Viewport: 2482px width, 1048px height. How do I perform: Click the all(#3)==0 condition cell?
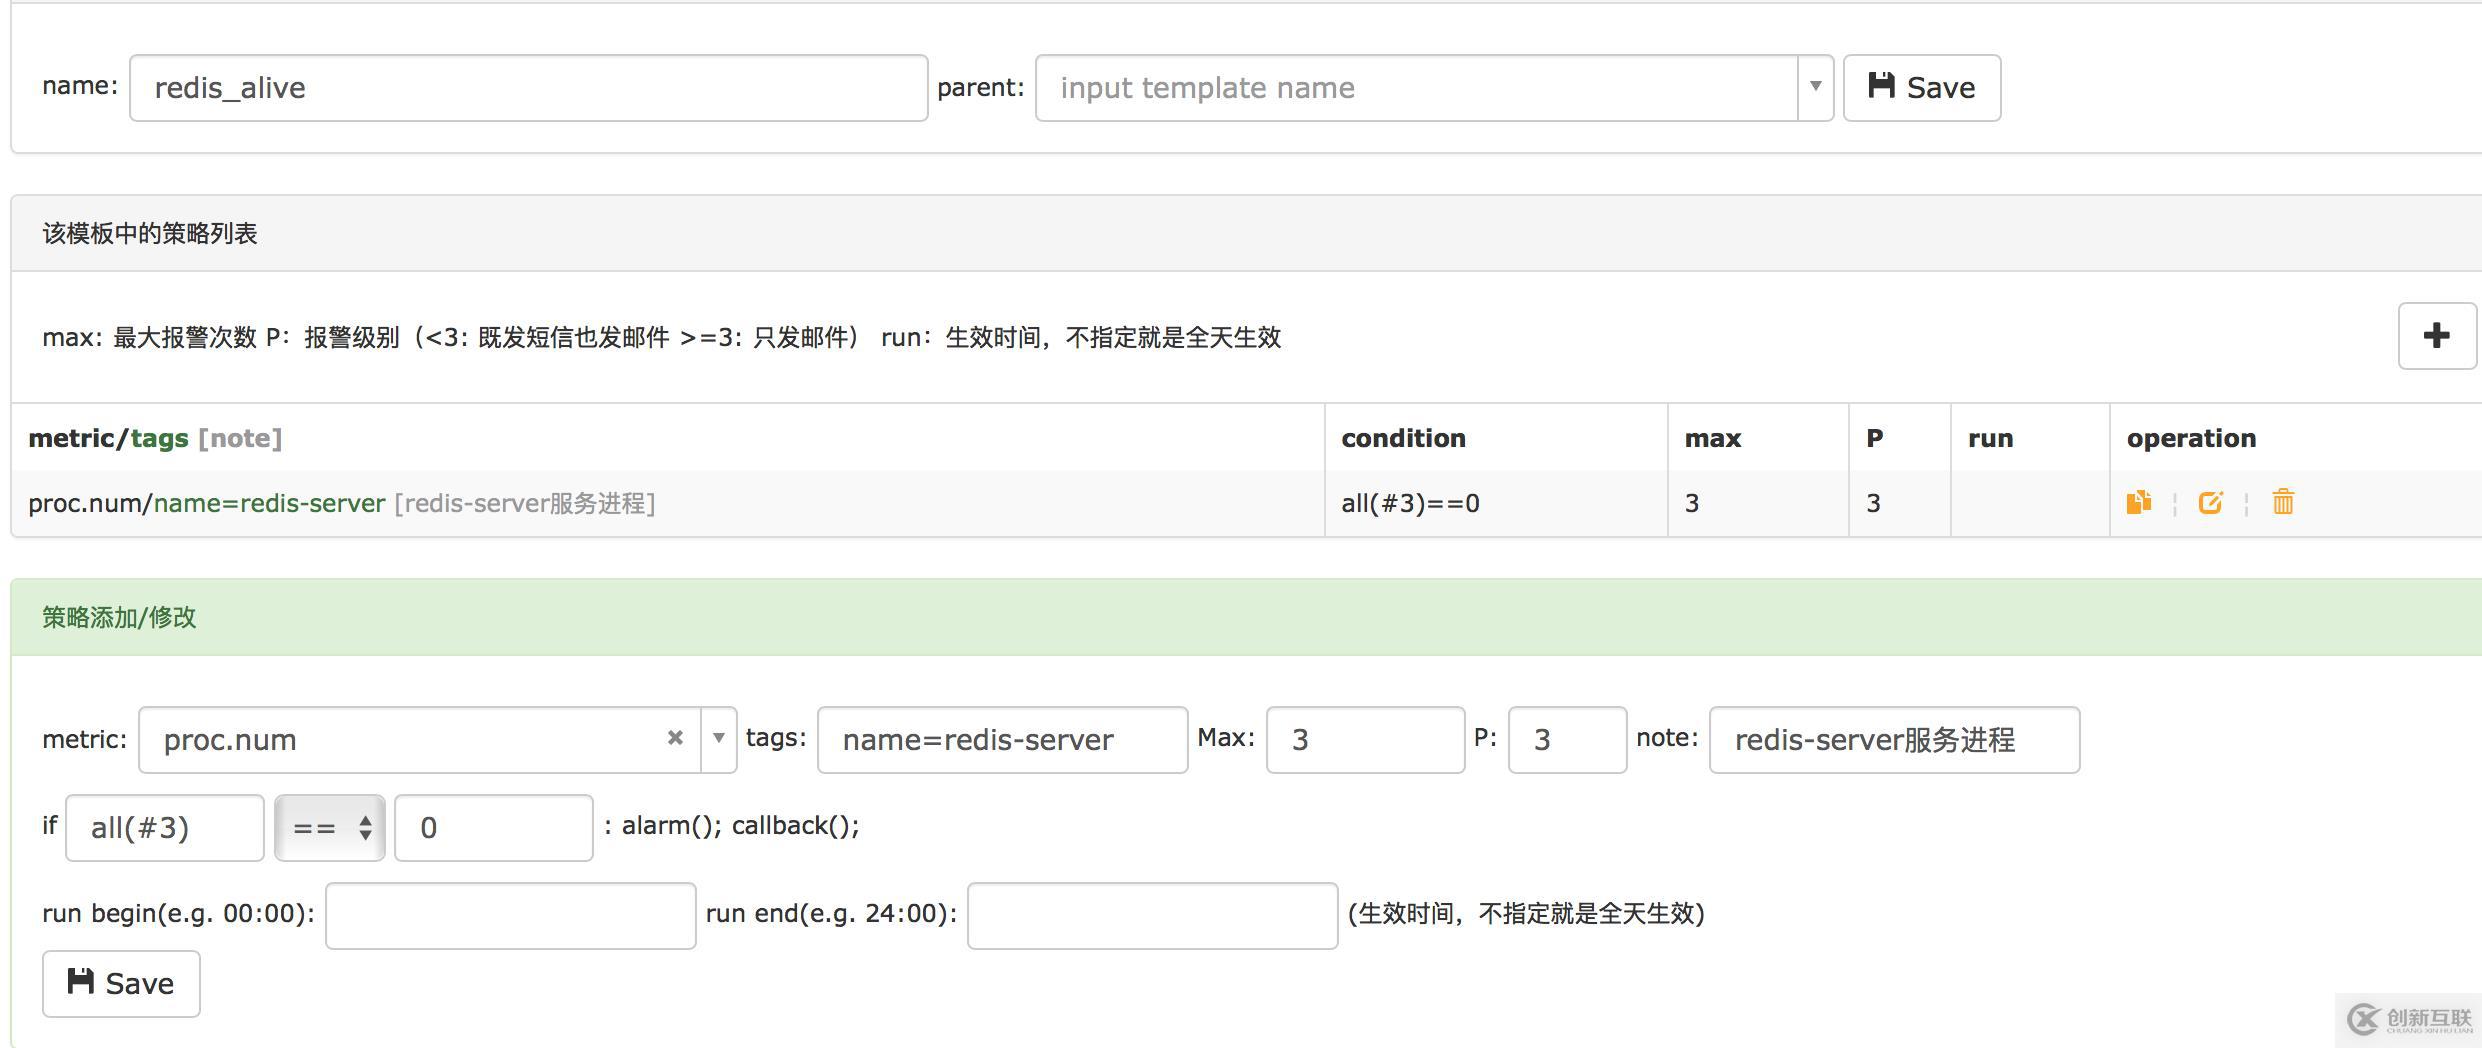1497,503
